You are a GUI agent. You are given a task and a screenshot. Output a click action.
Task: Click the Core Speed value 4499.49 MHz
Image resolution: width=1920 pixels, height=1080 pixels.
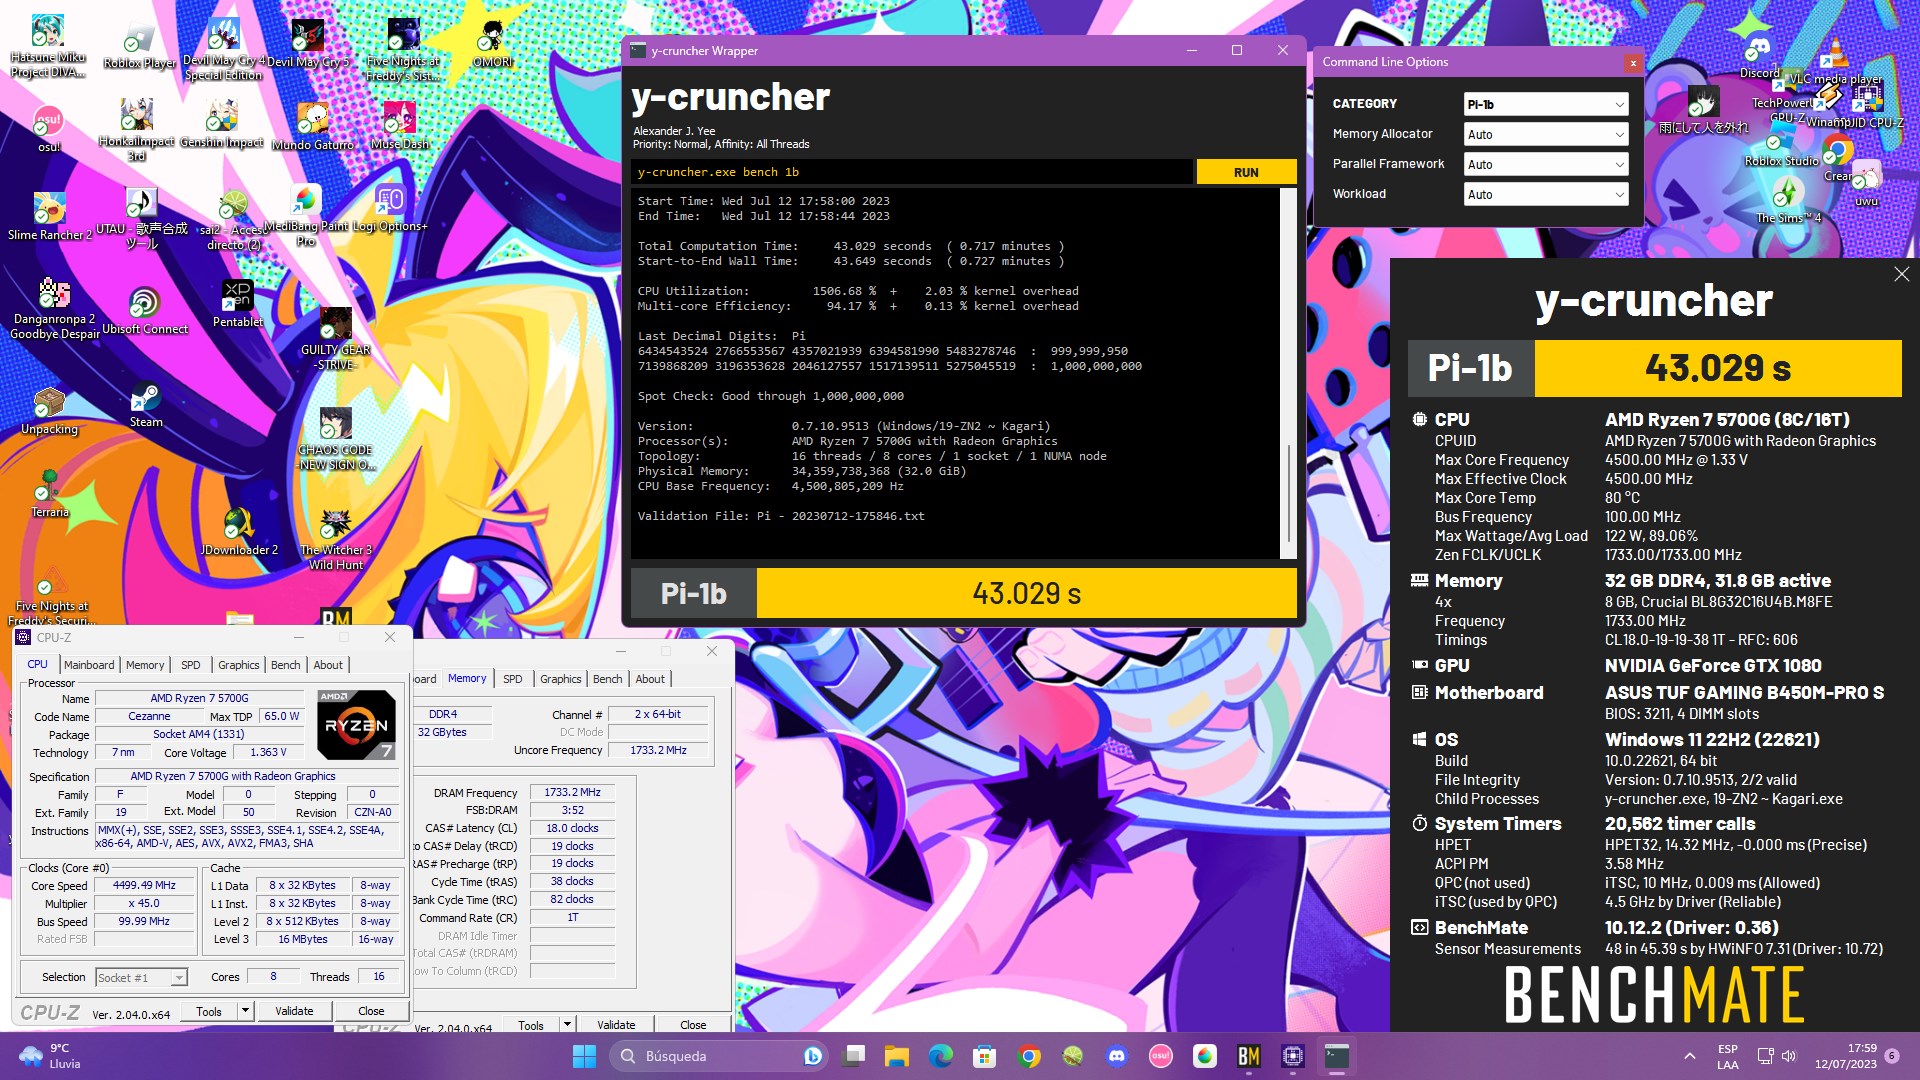[x=144, y=886]
